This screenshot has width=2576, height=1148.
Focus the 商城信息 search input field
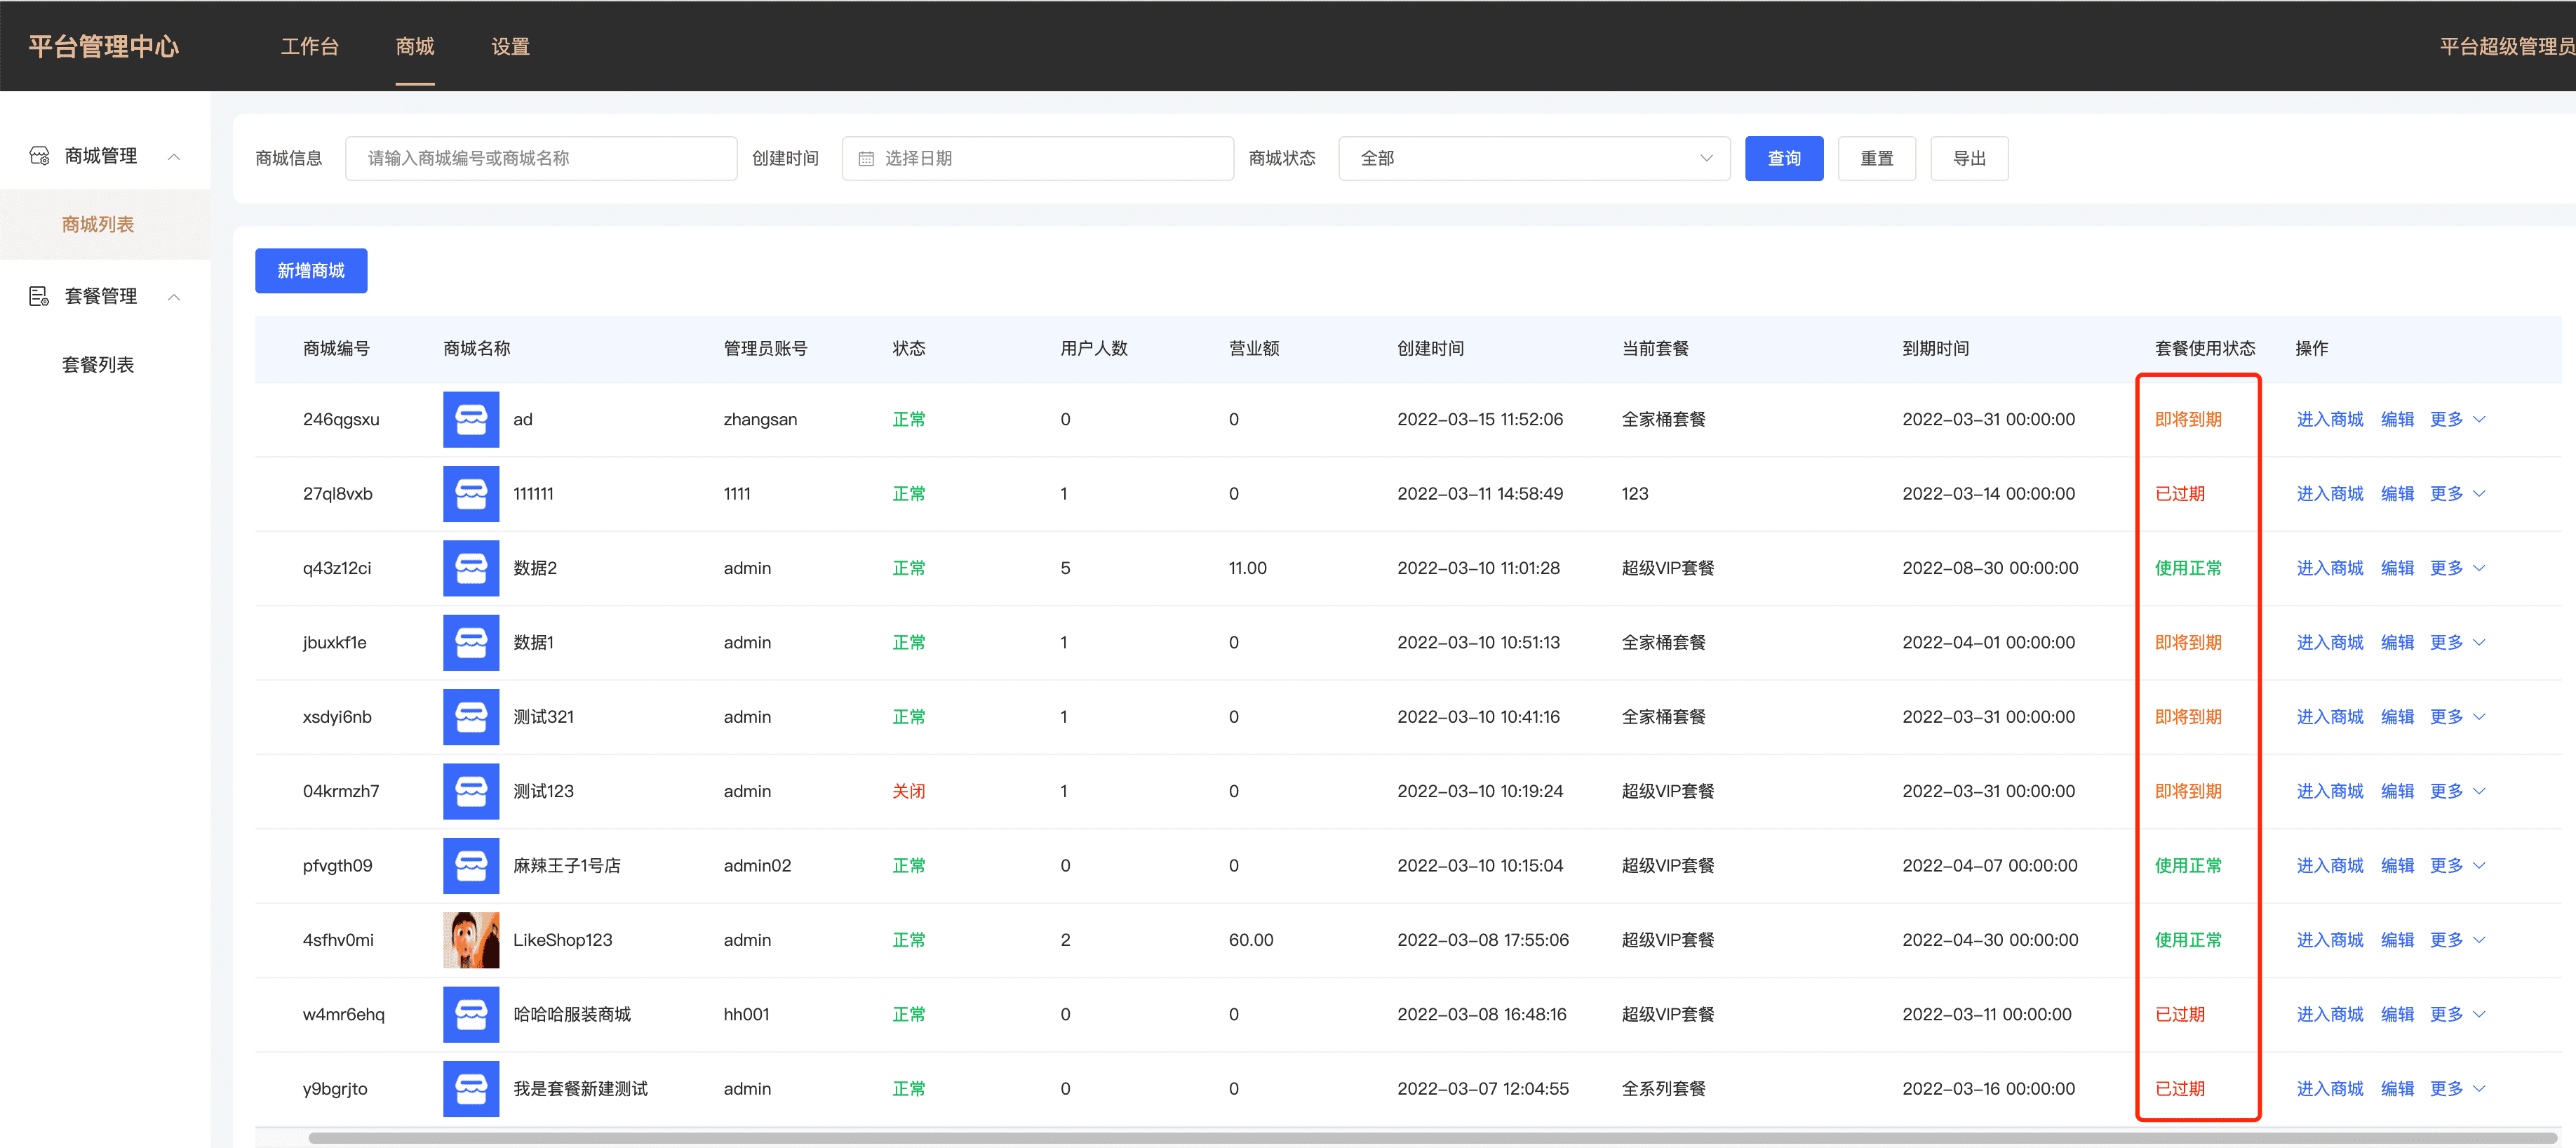(x=541, y=158)
